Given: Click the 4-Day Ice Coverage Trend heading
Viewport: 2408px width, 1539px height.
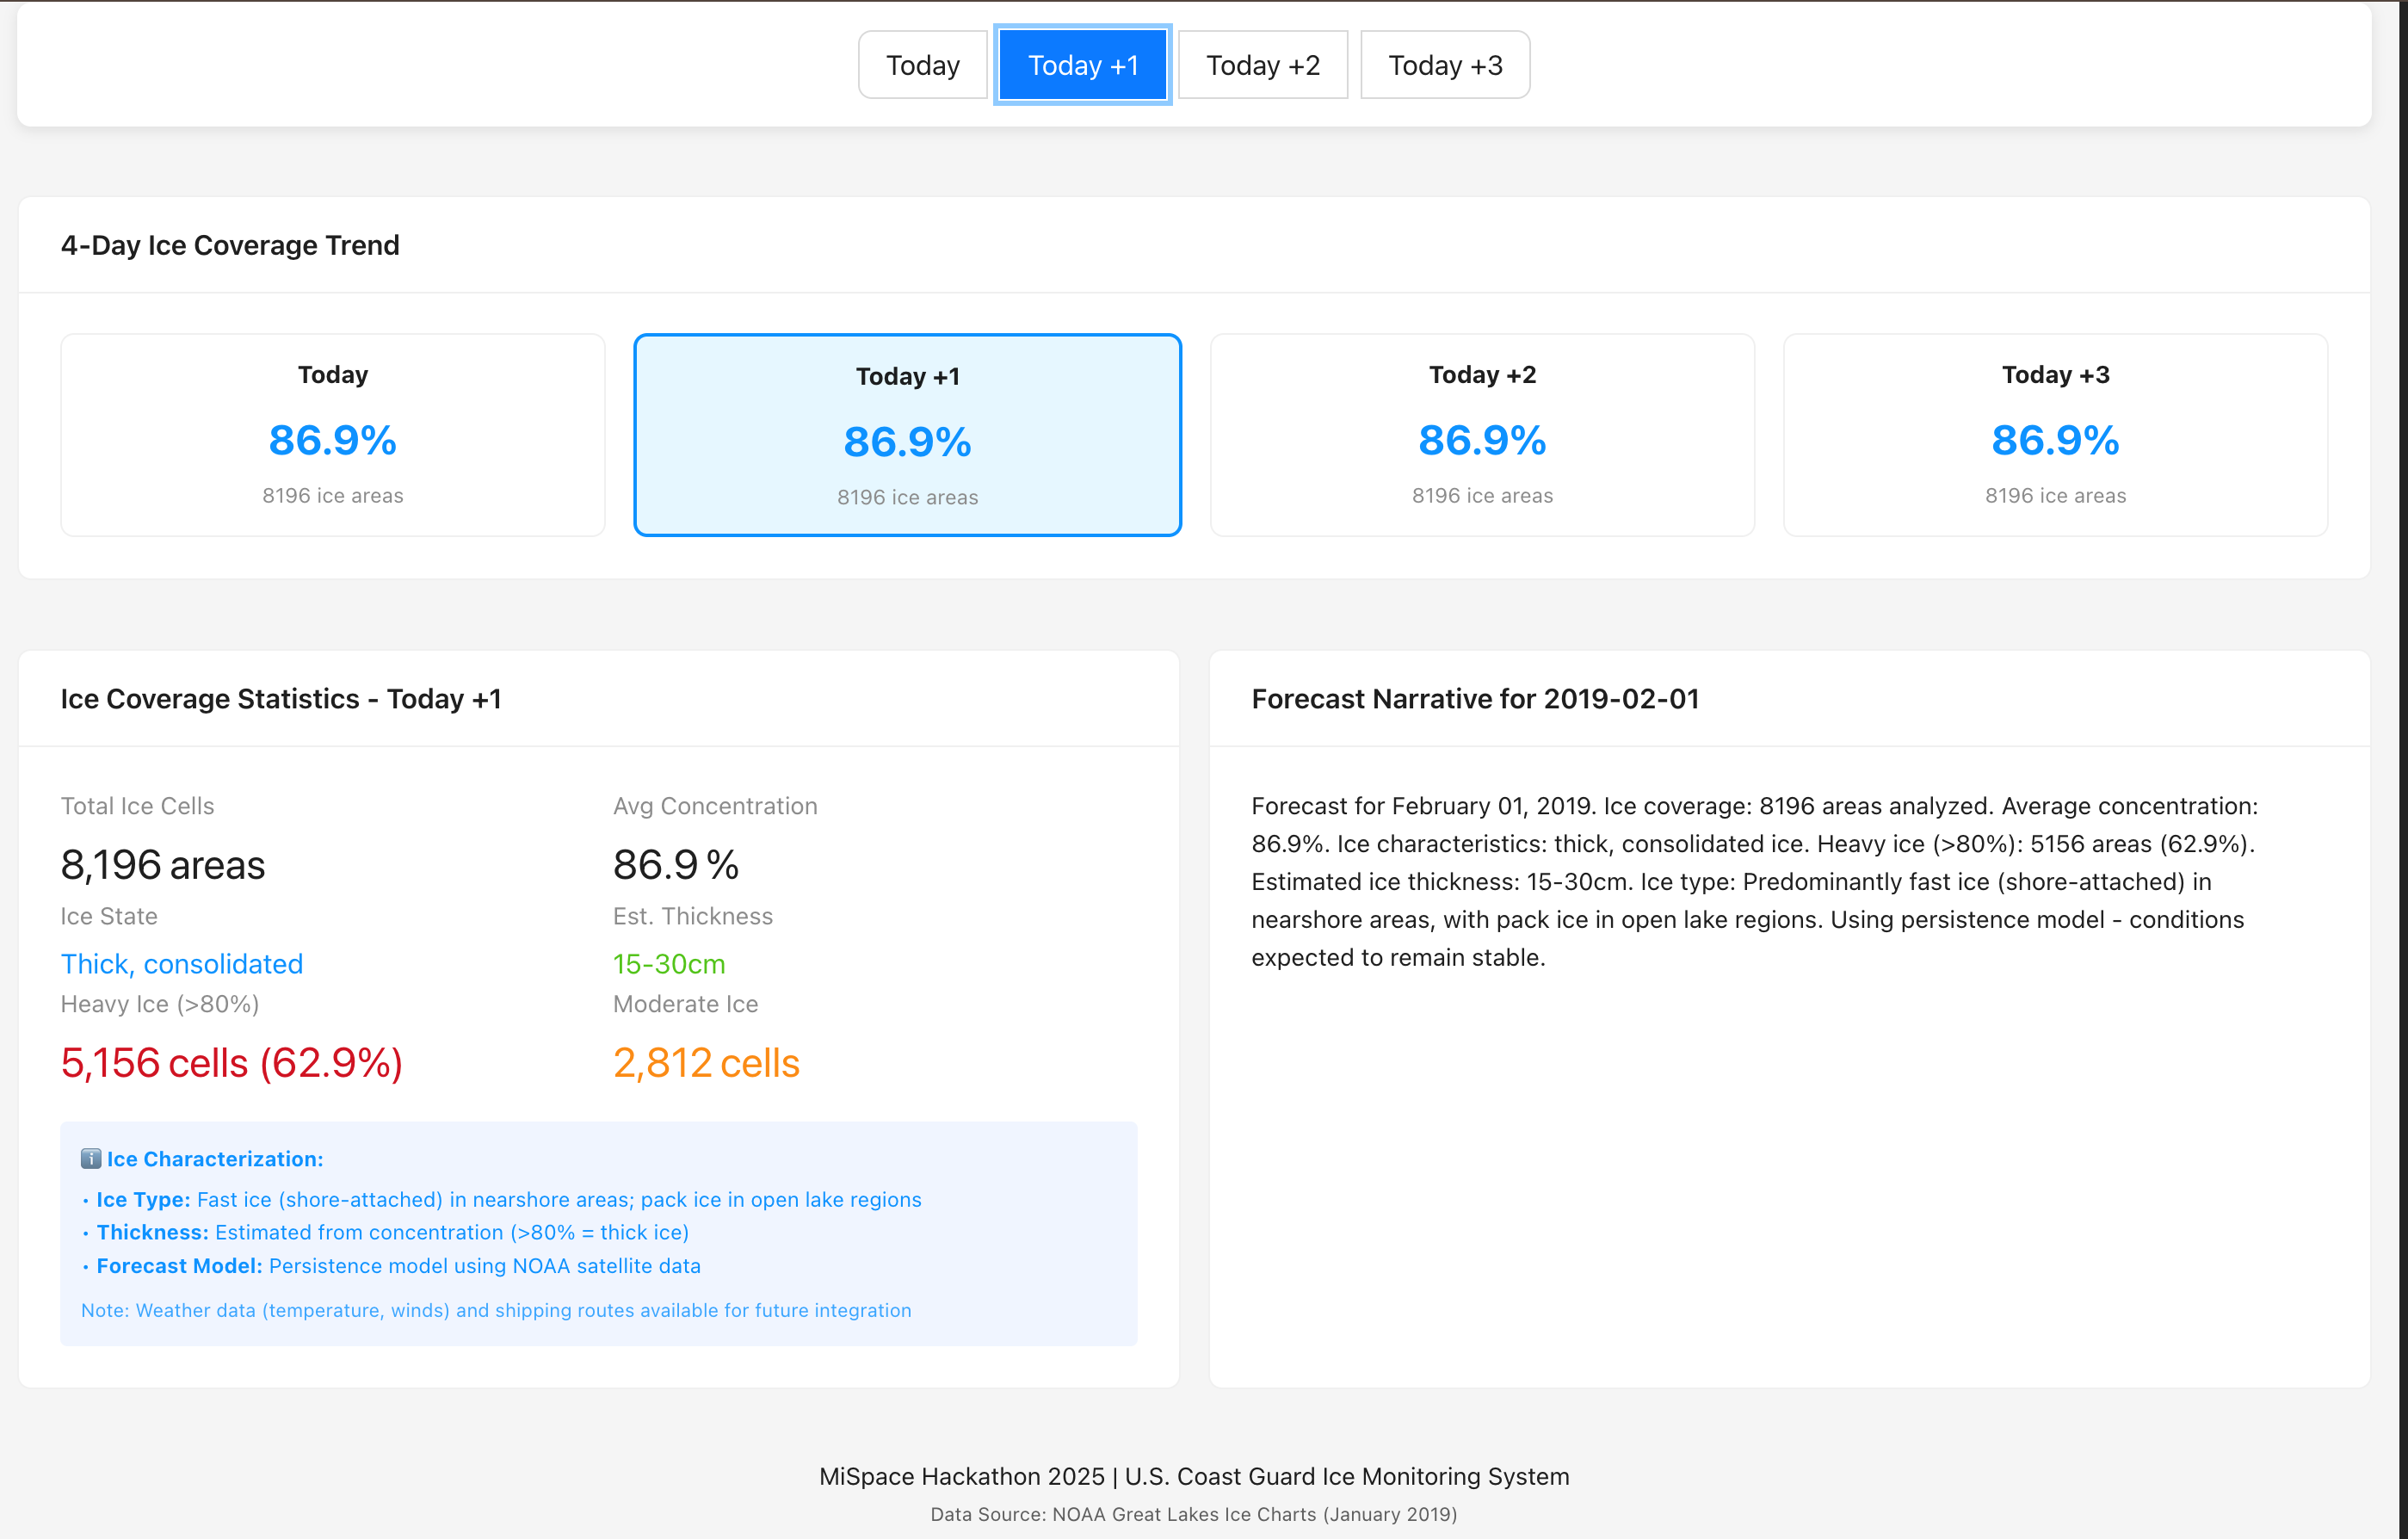Looking at the screenshot, I should [230, 245].
